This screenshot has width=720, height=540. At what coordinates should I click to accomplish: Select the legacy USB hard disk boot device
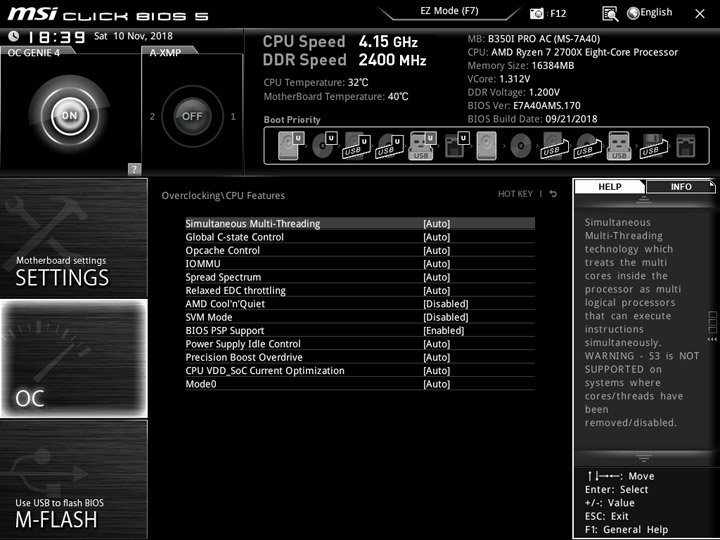(x=555, y=146)
